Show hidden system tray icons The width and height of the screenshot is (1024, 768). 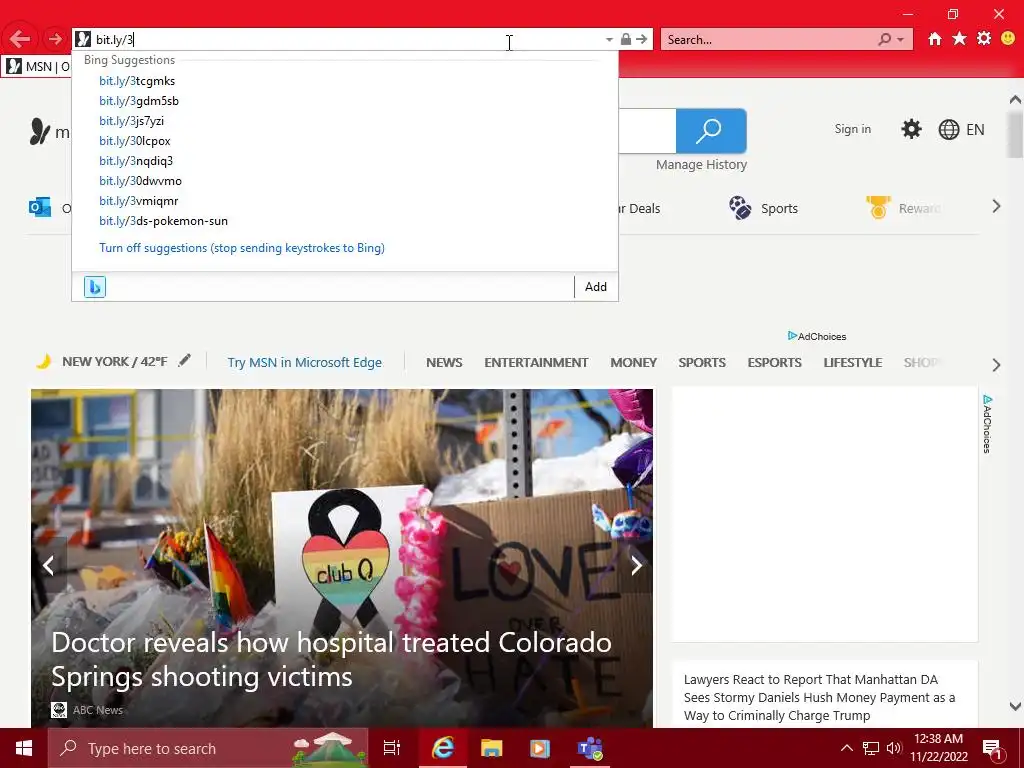pyautogui.click(x=846, y=748)
